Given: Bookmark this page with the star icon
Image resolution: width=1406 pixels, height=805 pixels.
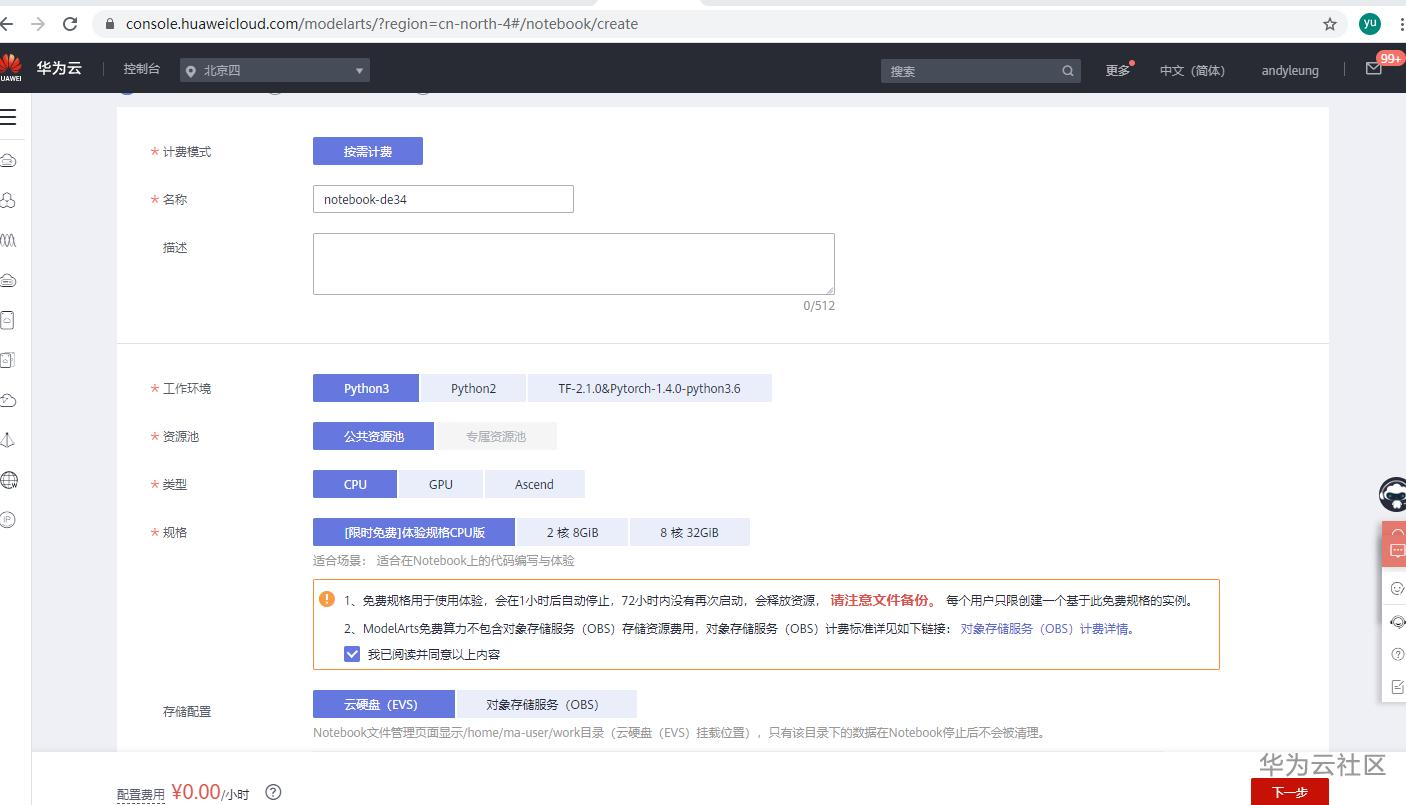Looking at the screenshot, I should point(1330,24).
